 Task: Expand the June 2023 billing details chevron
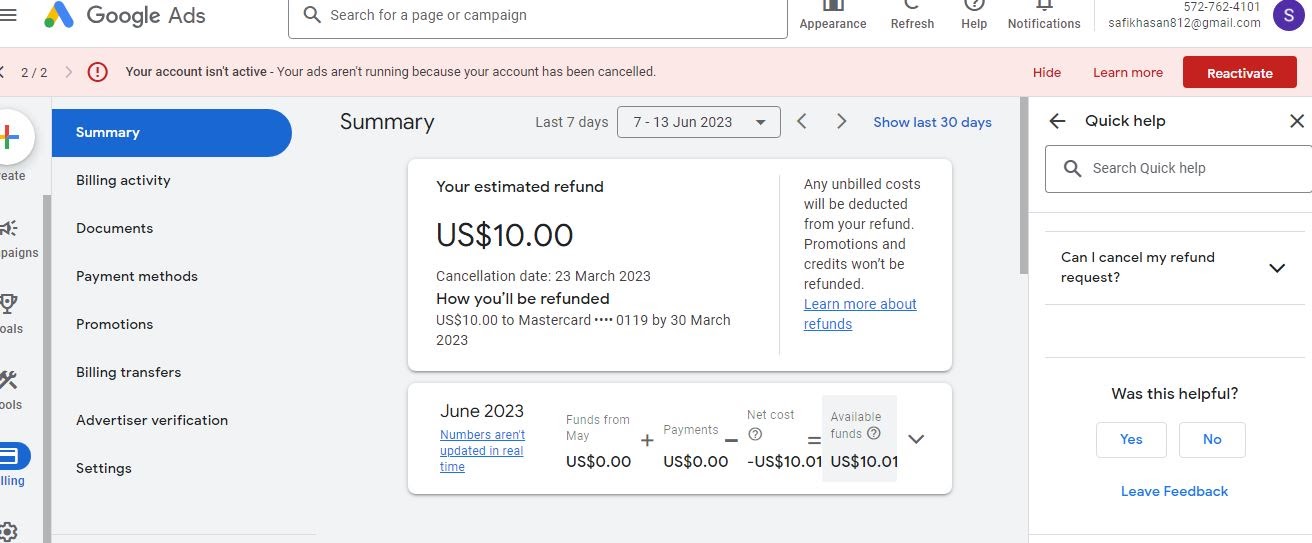click(915, 439)
